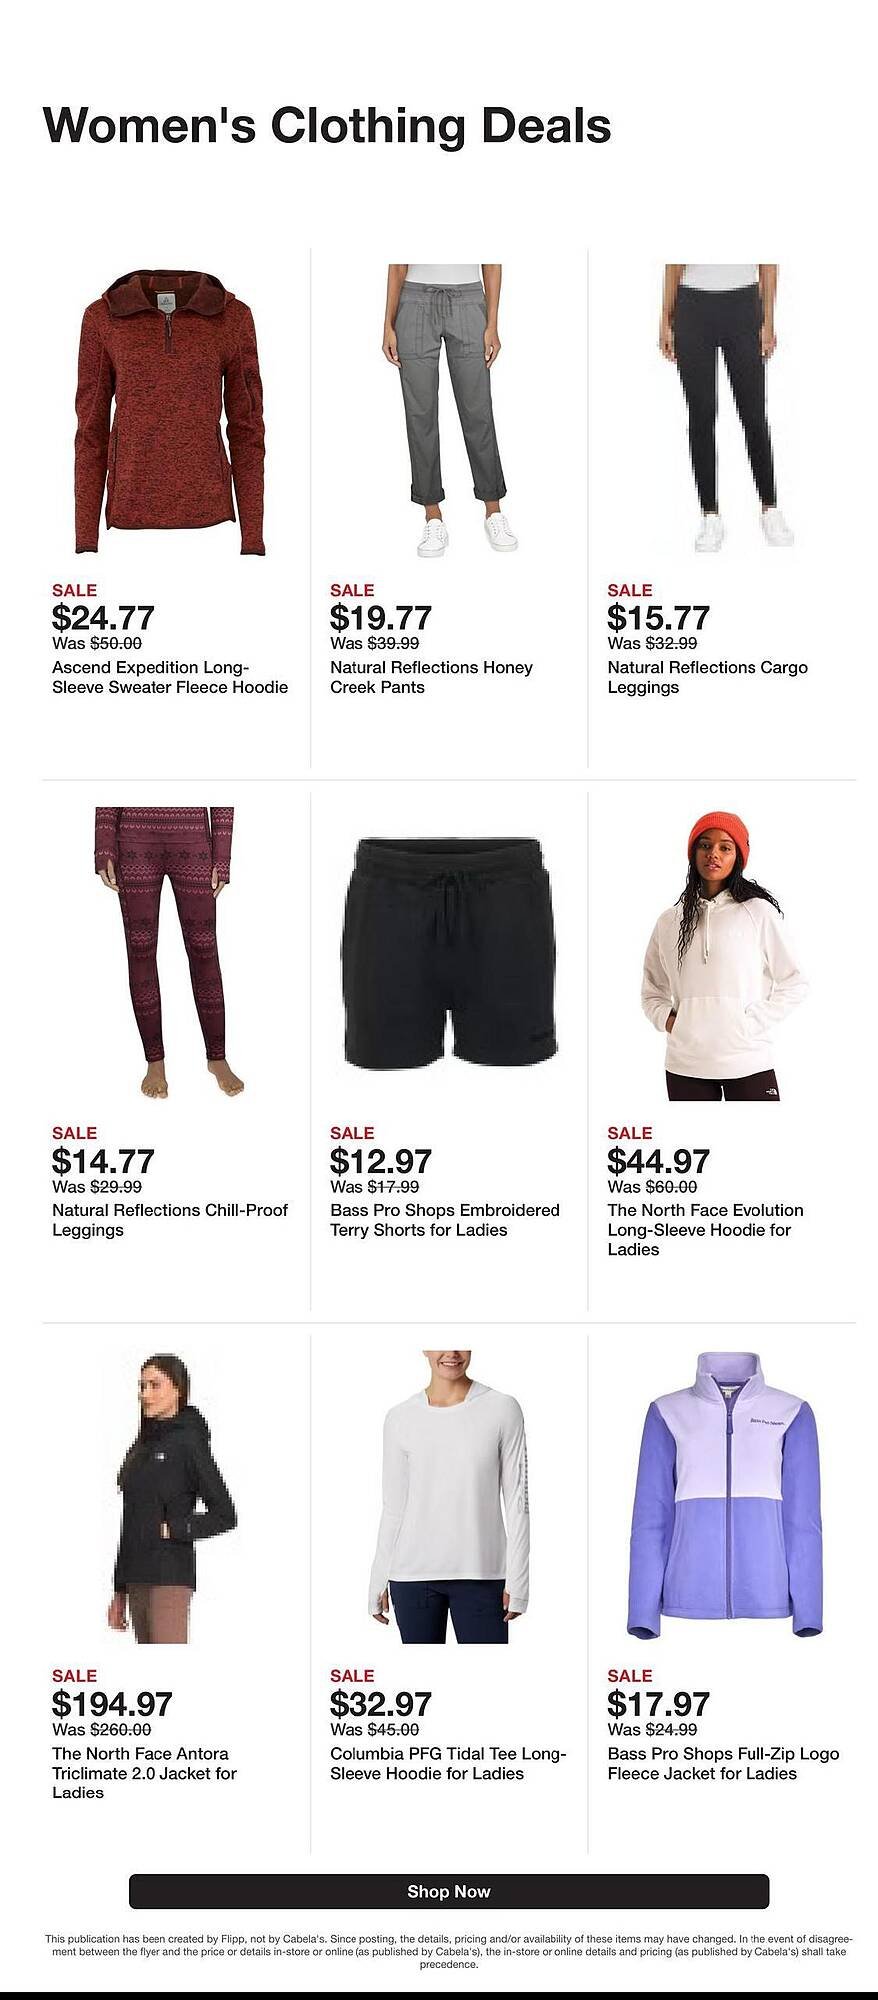Select the black Antora Triclimate jacket image
The height and width of the screenshot is (2000, 878).
(x=170, y=1497)
